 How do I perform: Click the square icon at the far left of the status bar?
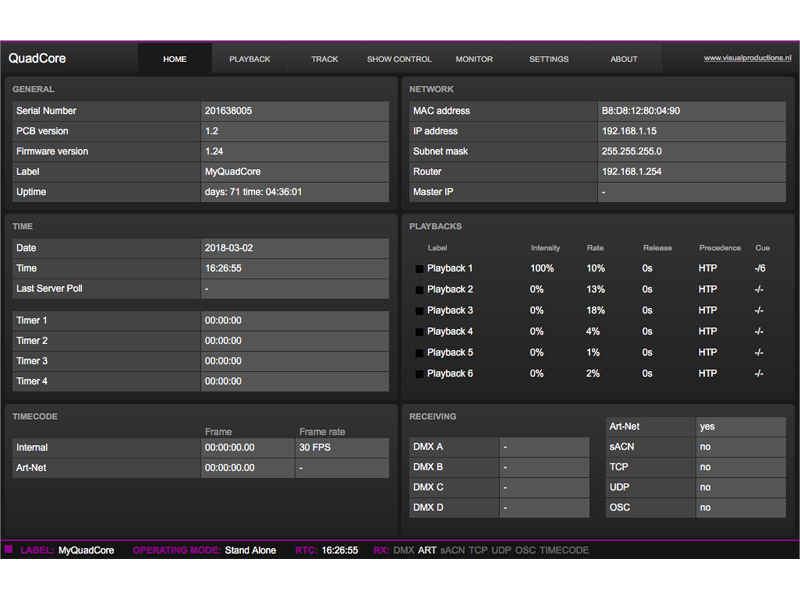pyautogui.click(x=12, y=550)
